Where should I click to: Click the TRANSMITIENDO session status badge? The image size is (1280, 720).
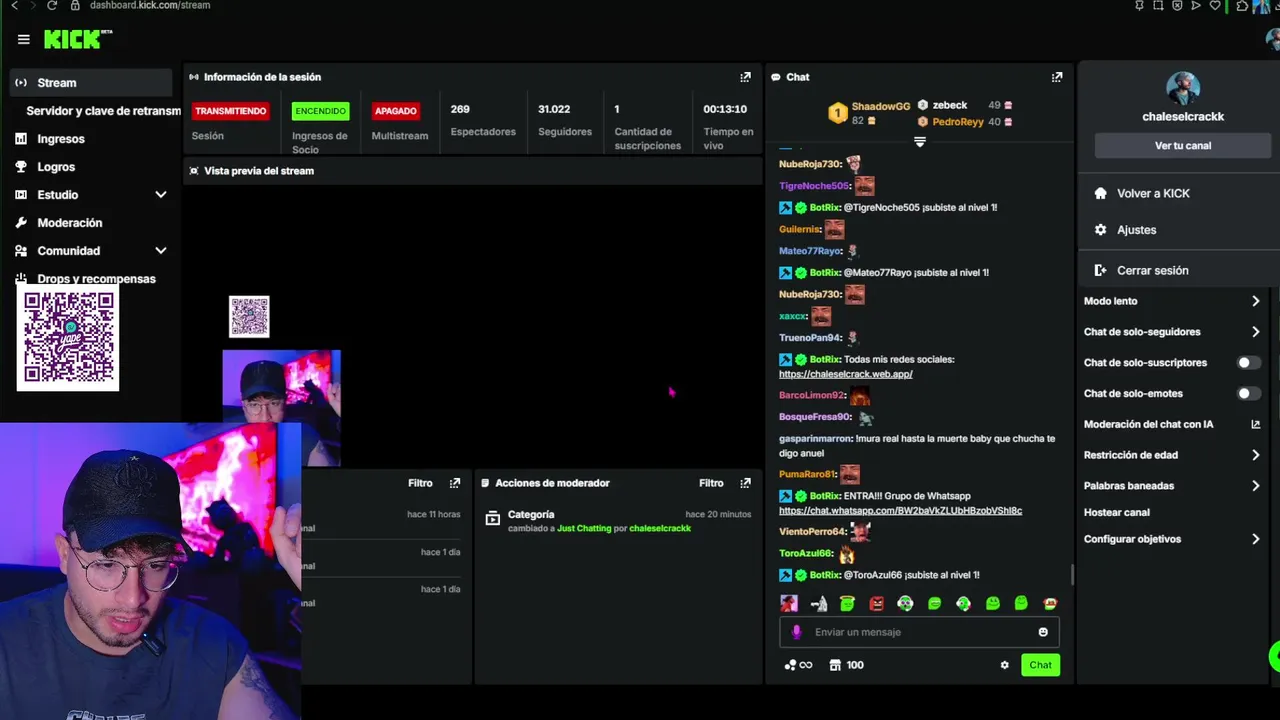tap(230, 111)
